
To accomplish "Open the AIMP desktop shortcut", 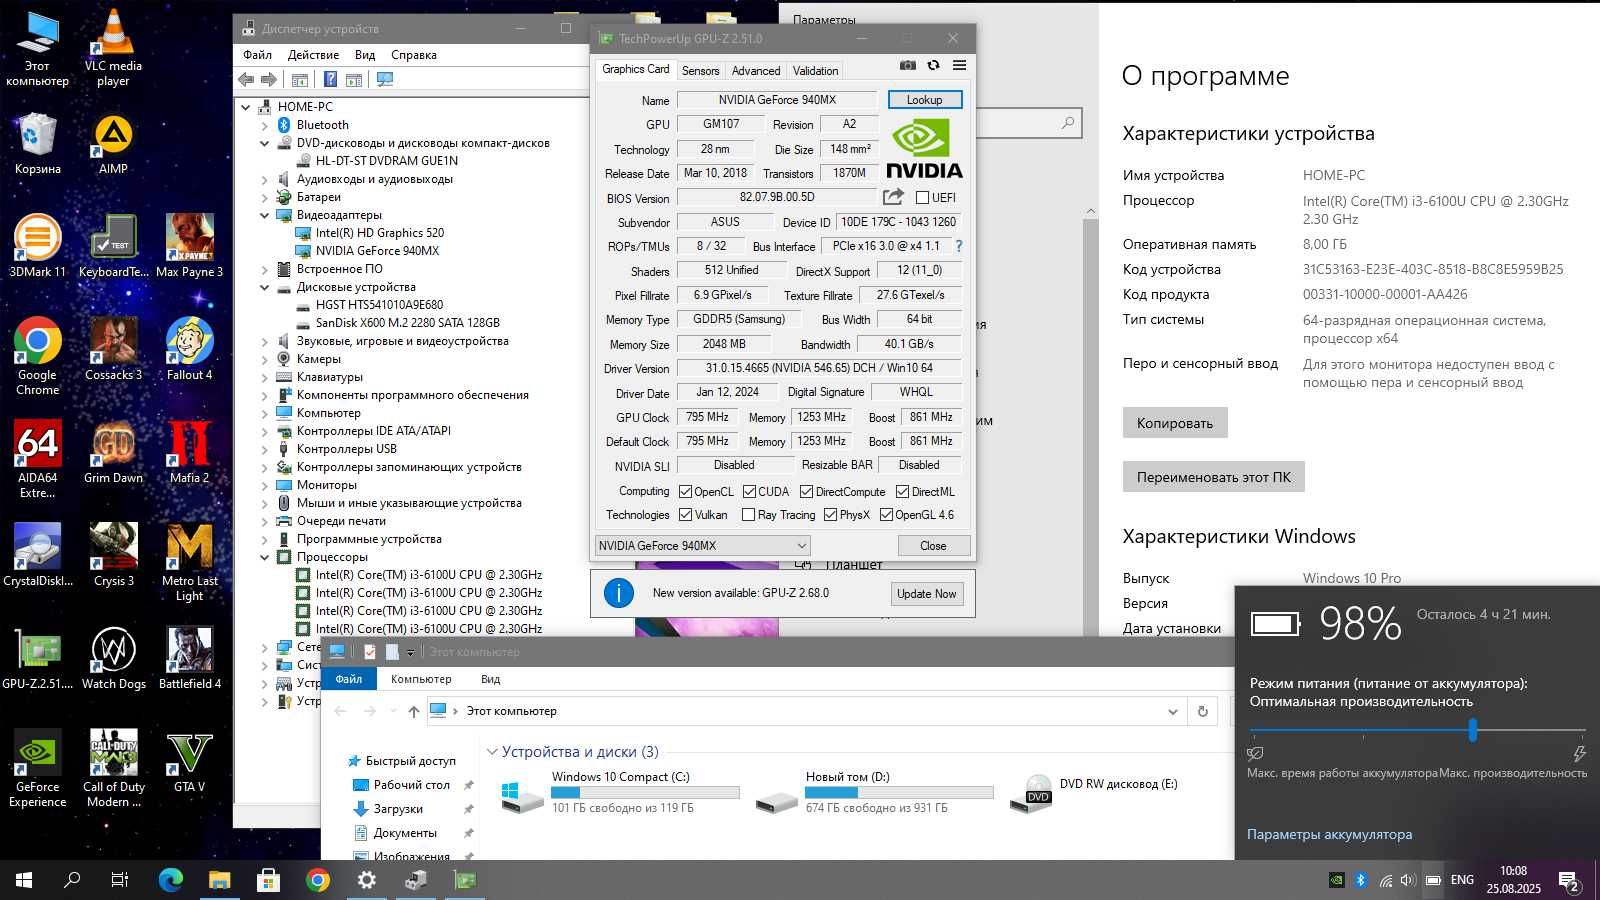I will coord(113,145).
